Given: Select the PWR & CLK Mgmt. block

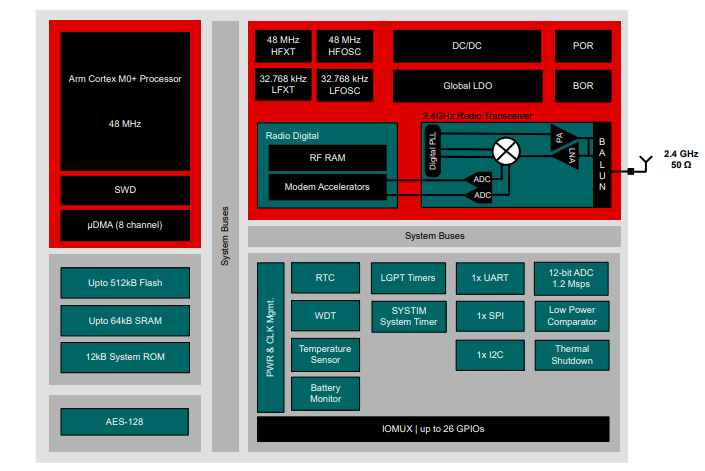Looking at the screenshot, I should coord(270,337).
